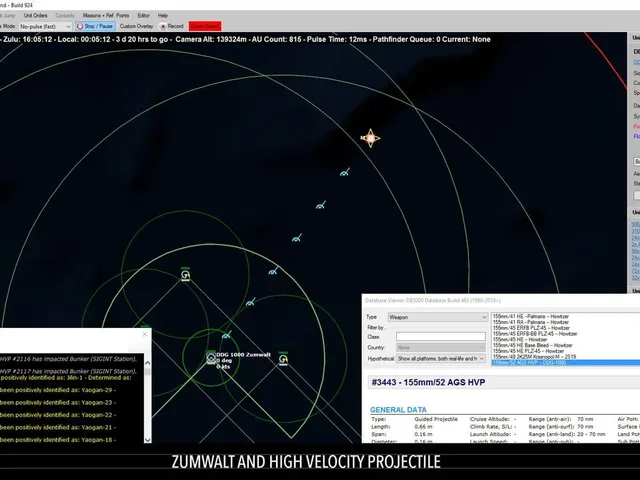640x480 pixels.
Task: Select 155mm/41 HE -Palmaria - Howitzer entry
Action: tap(531, 316)
